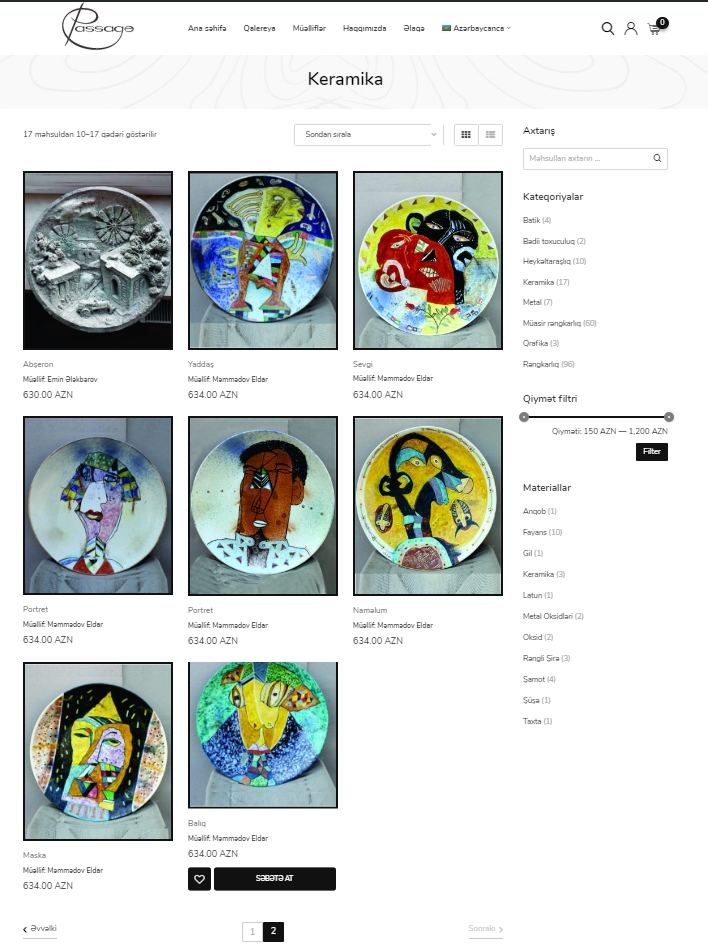708x952 pixels.
Task: Open the Sondan sırala sorting dropdown
Action: [367, 135]
